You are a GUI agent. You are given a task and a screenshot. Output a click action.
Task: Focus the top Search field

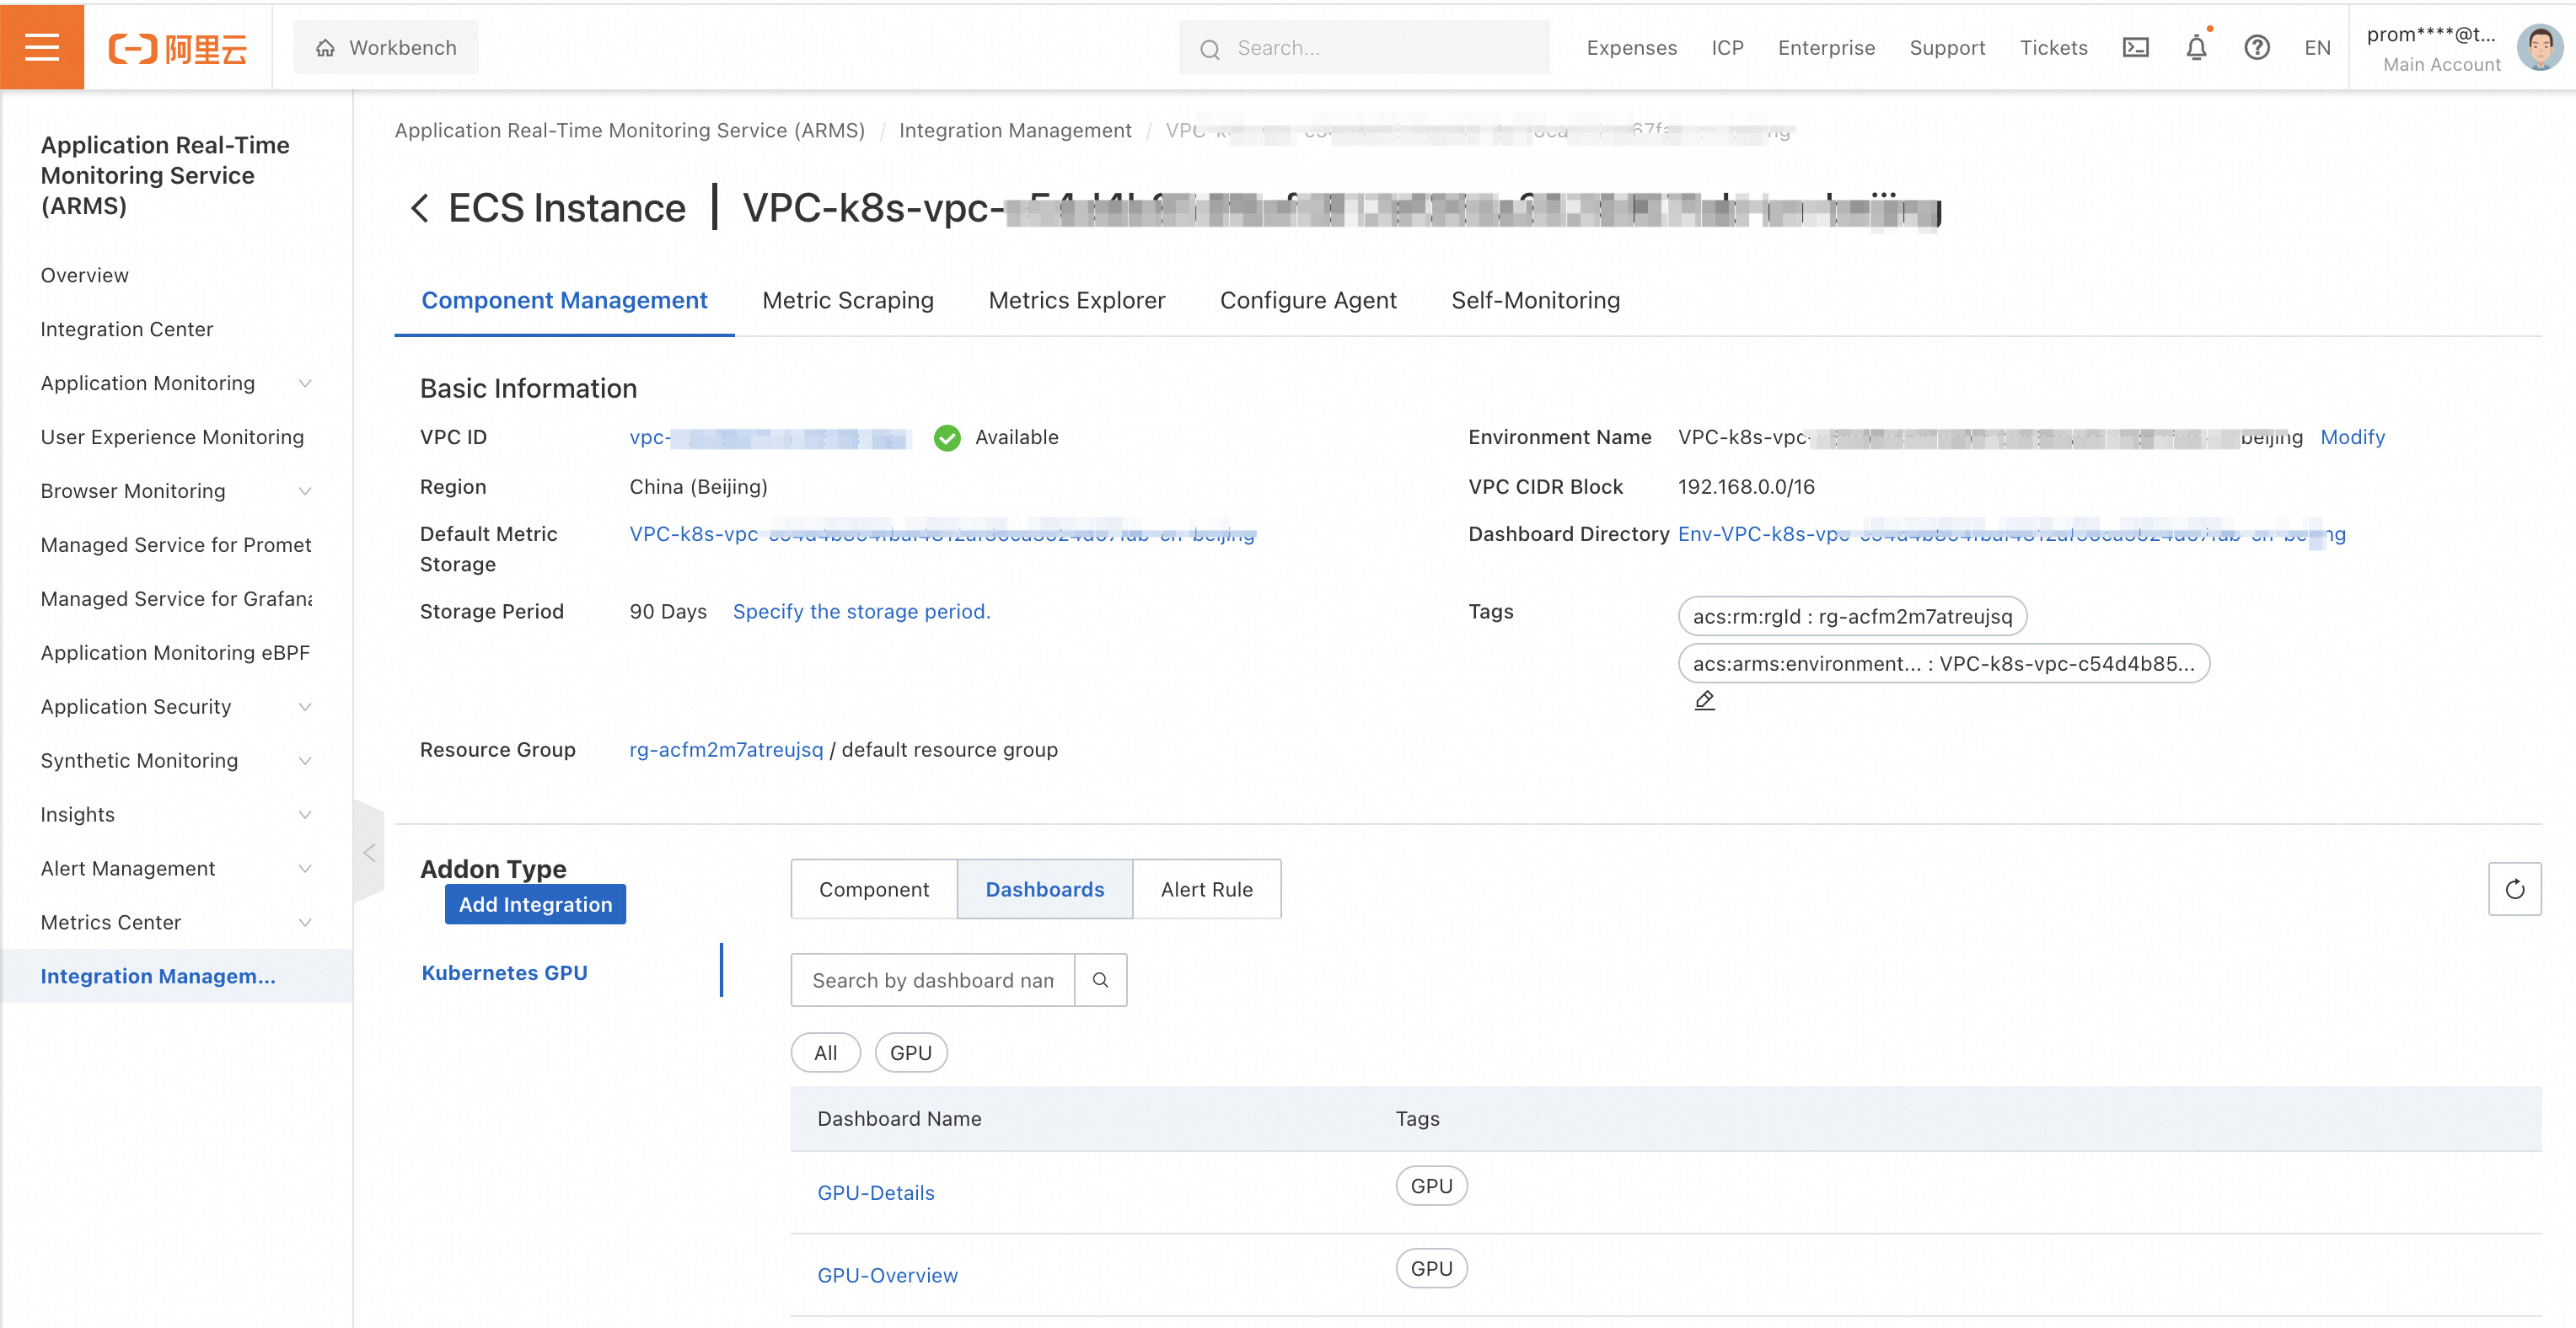click(1364, 47)
